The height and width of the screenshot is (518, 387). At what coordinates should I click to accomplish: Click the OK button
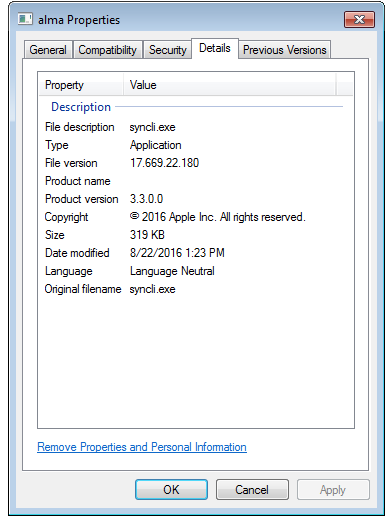(171, 489)
